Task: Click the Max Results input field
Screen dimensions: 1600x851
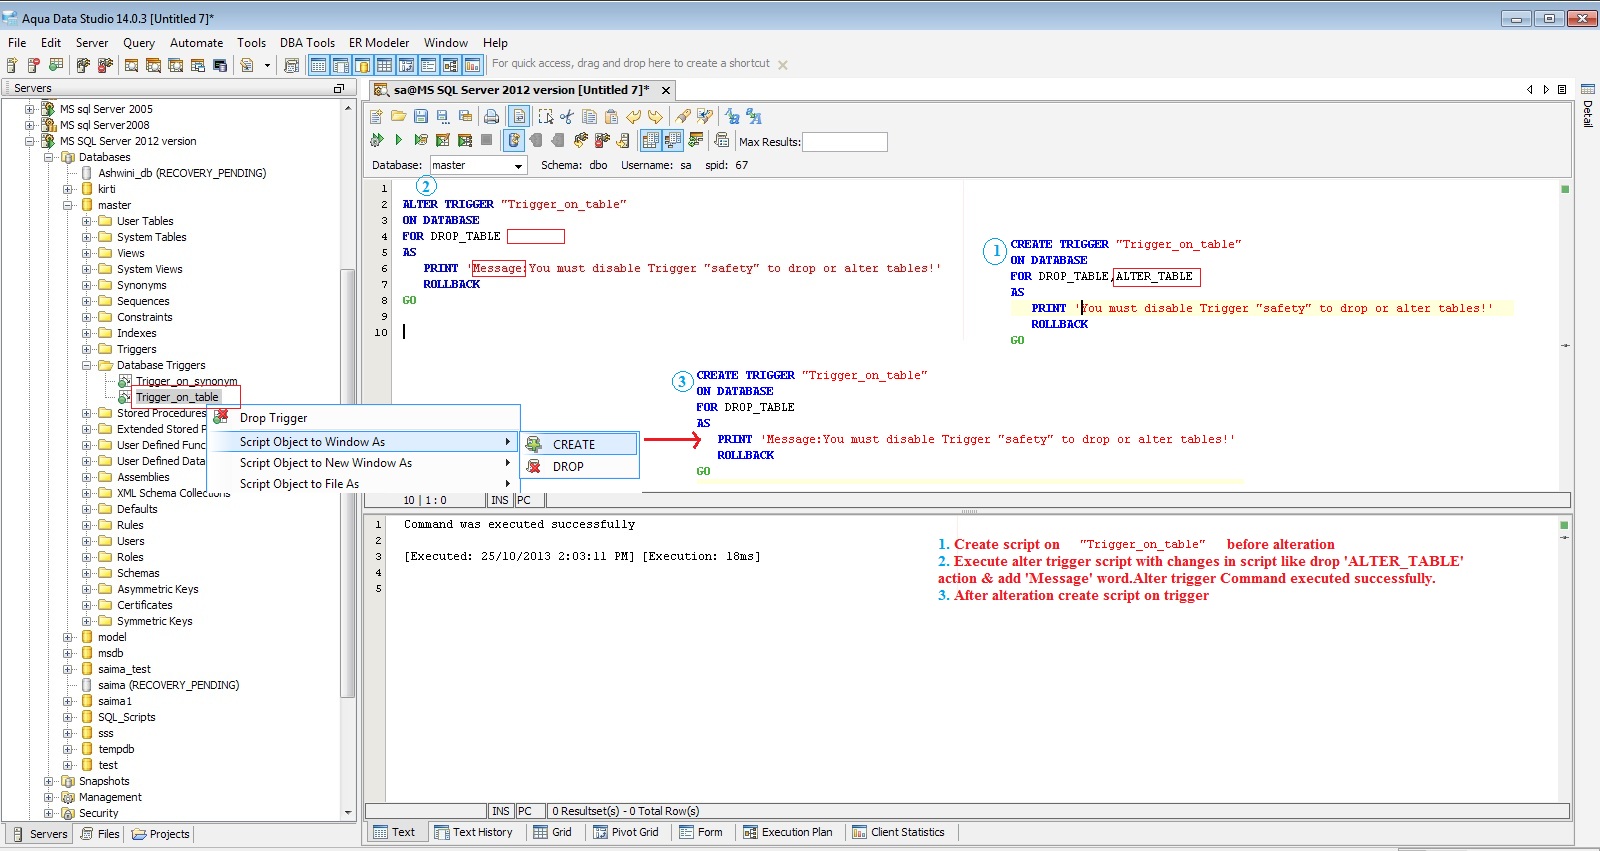Action: point(844,142)
